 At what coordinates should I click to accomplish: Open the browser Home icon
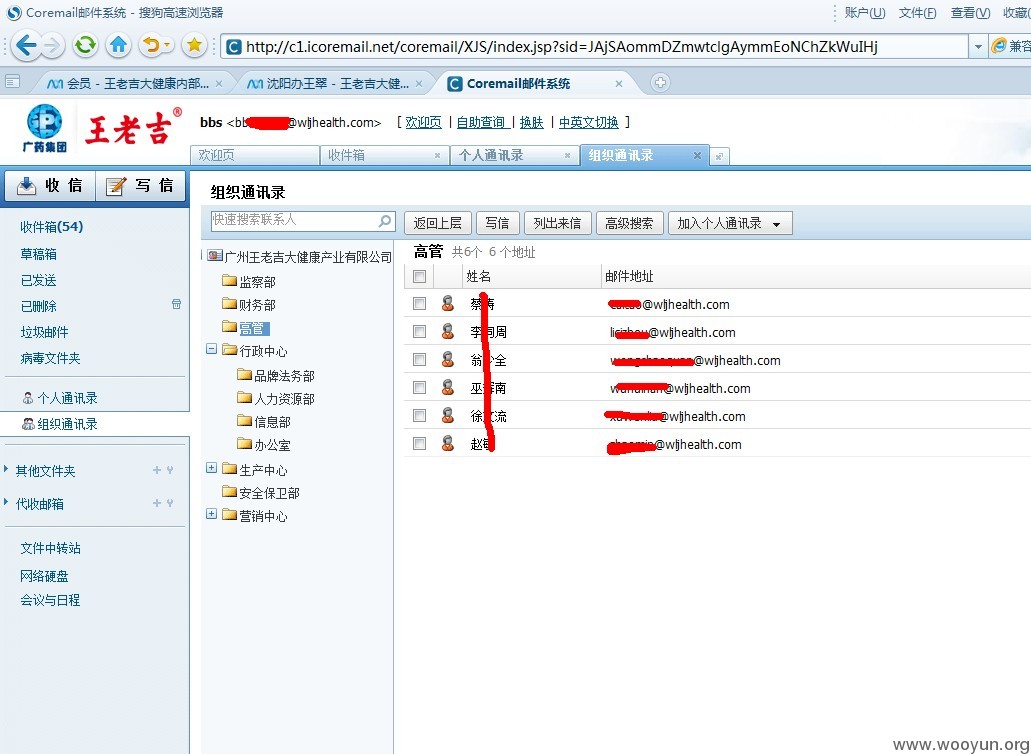click(x=118, y=45)
